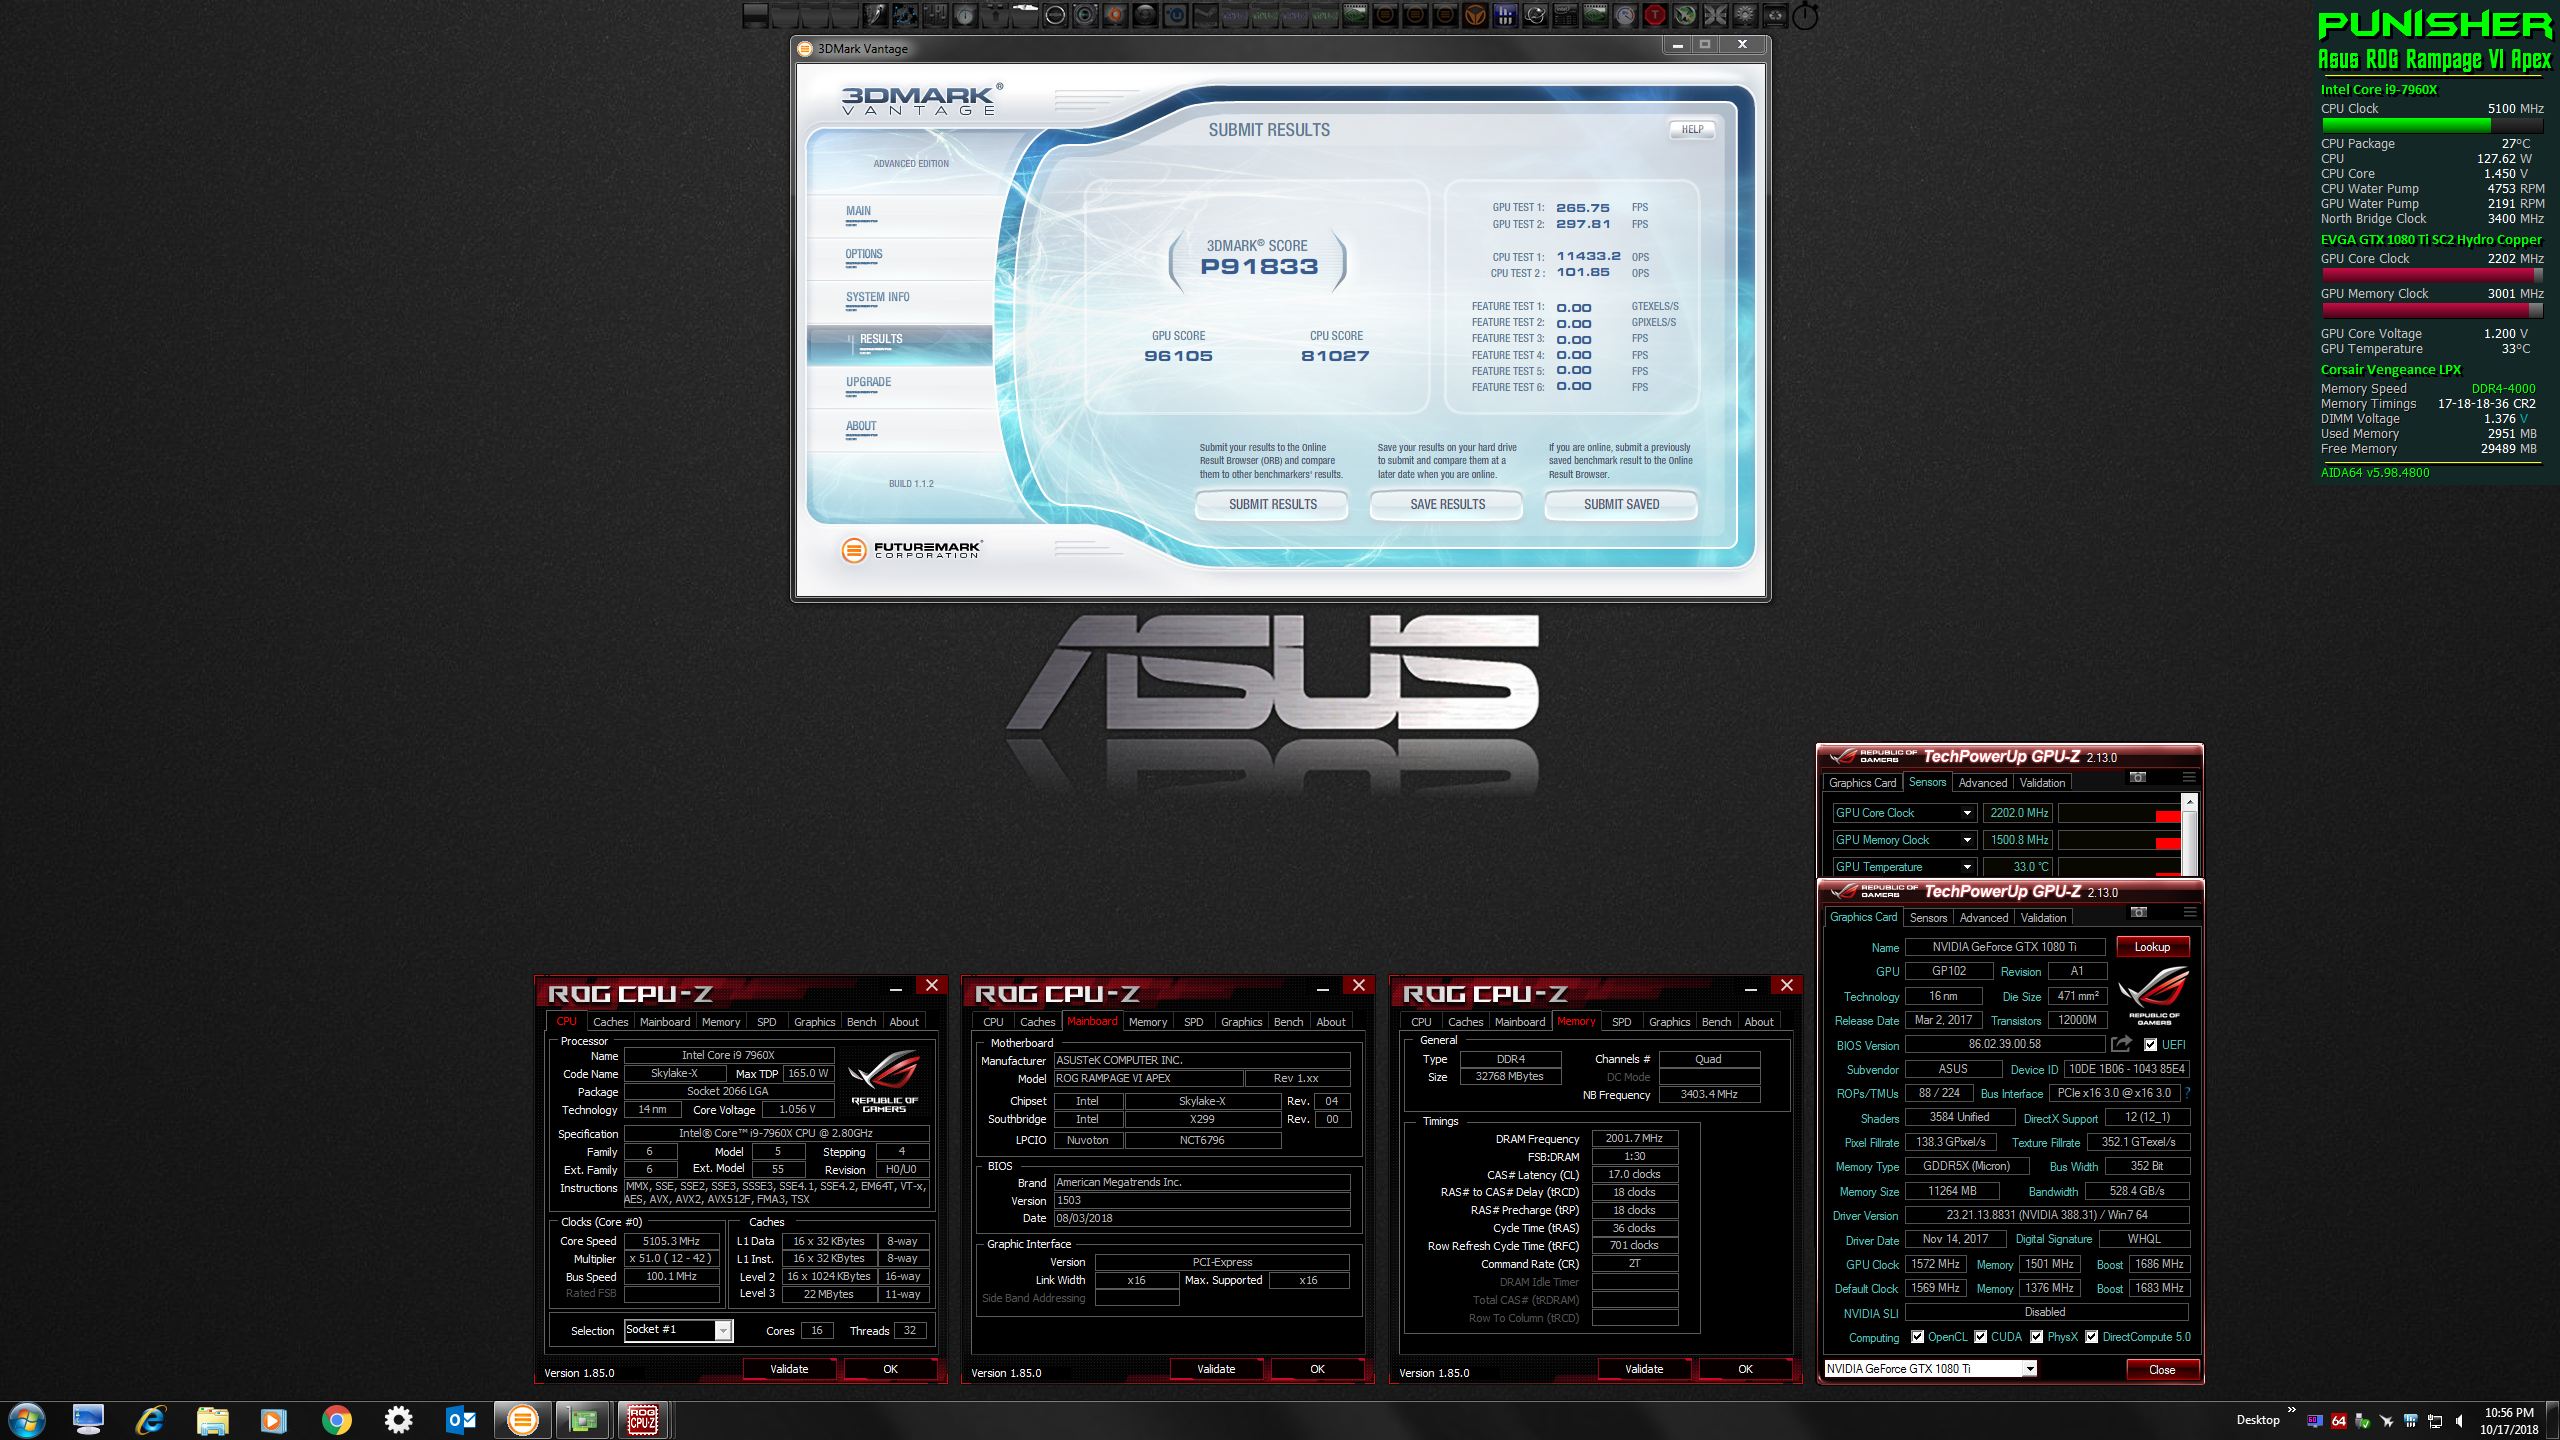
Task: Click the SUBMIT RESULTS button
Action: tap(1272, 505)
